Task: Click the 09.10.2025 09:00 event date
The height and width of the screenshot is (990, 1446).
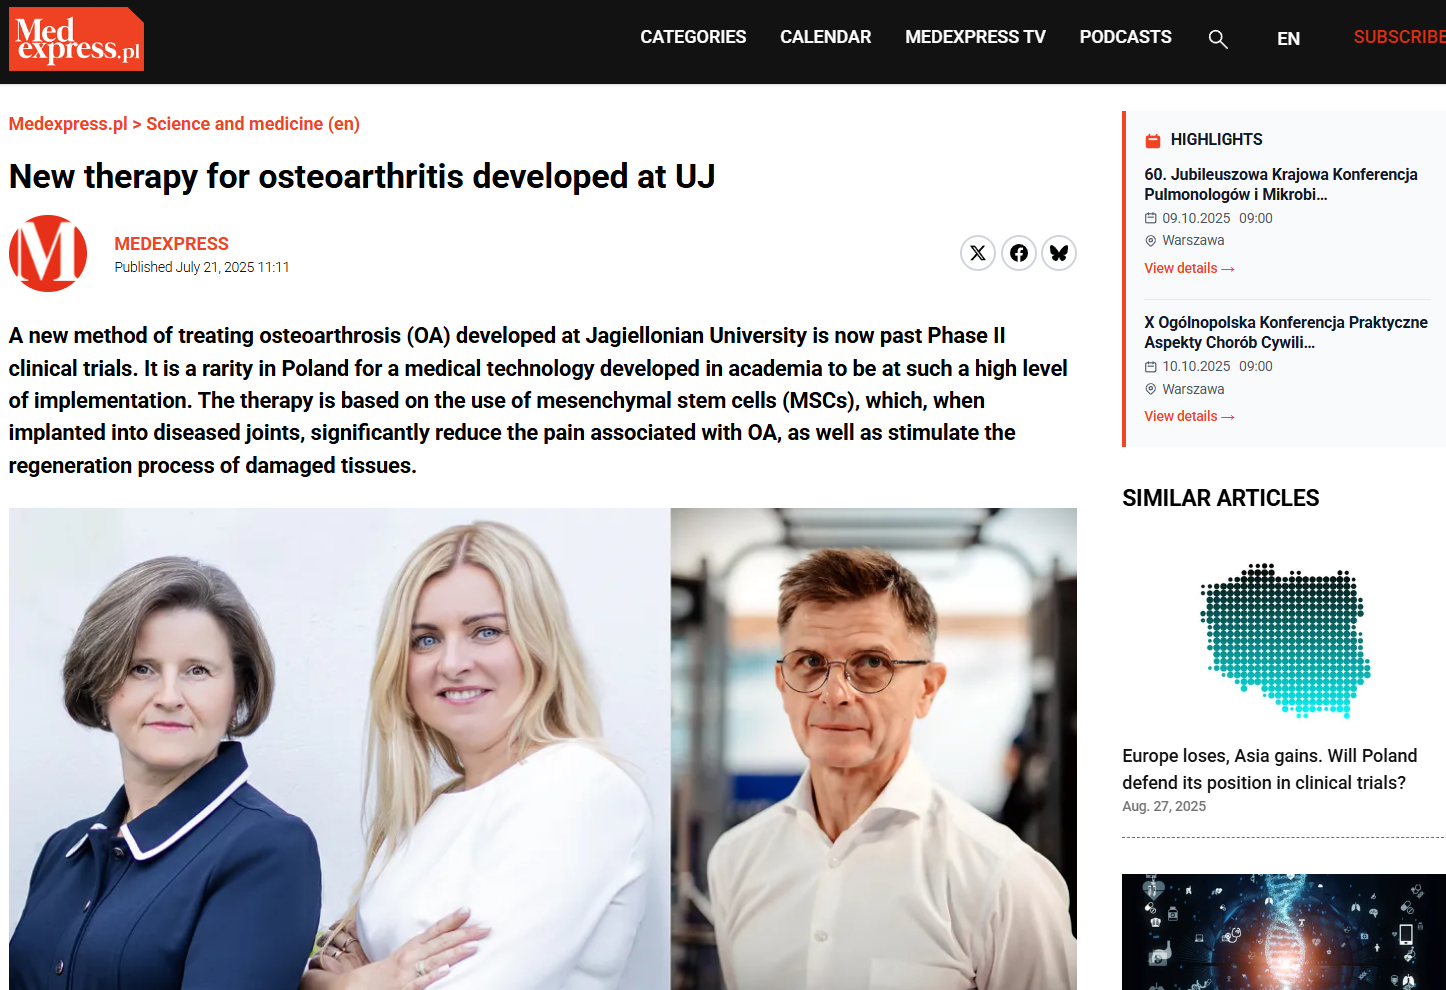Action: tap(1217, 218)
